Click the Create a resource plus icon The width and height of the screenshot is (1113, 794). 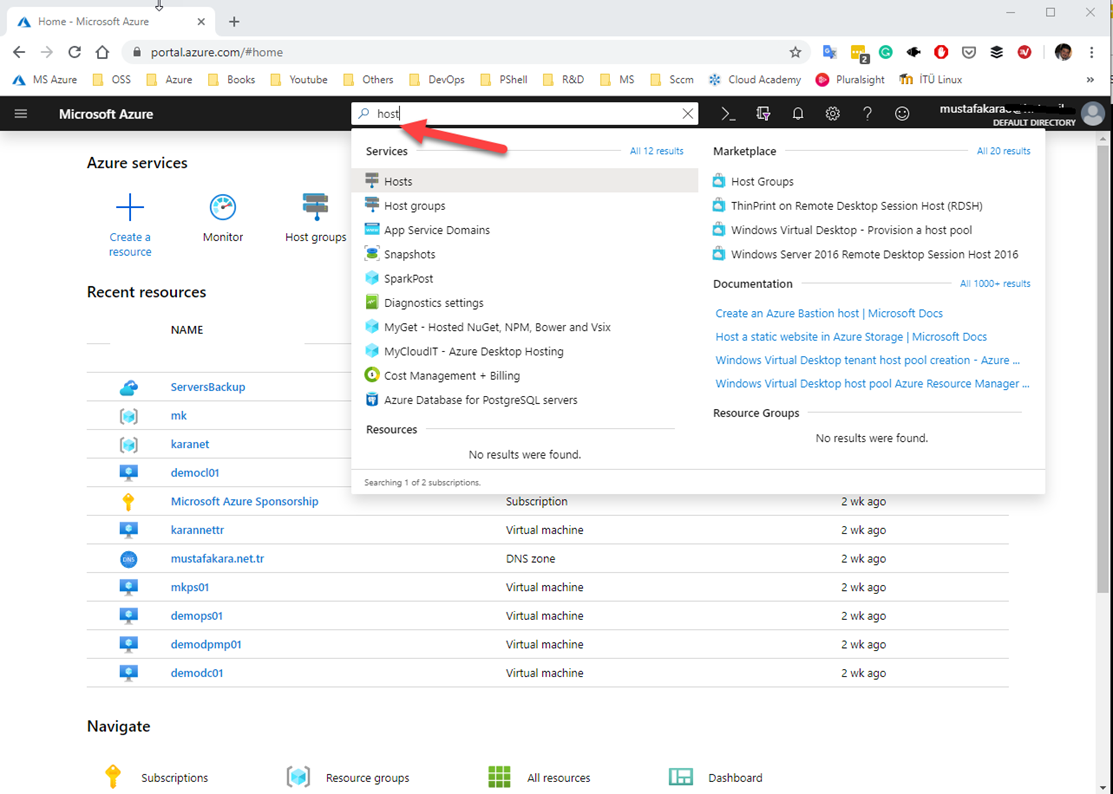click(130, 207)
